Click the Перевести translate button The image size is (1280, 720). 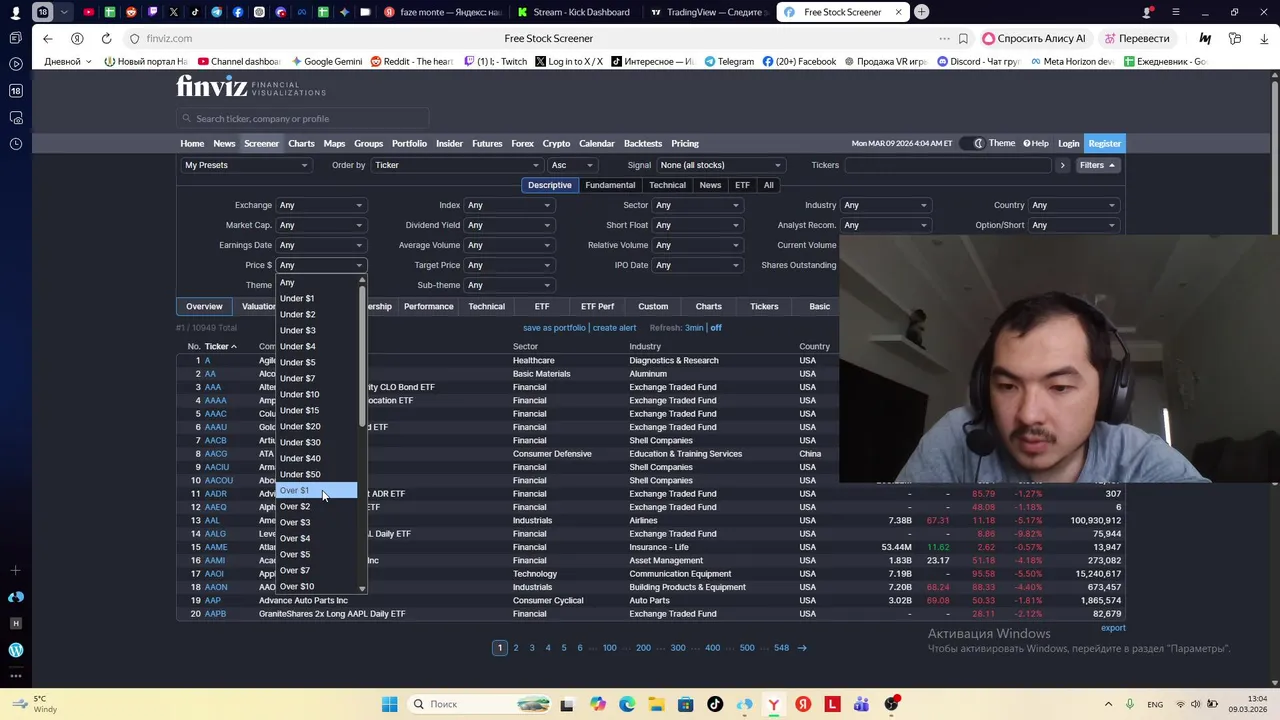[1137, 38]
